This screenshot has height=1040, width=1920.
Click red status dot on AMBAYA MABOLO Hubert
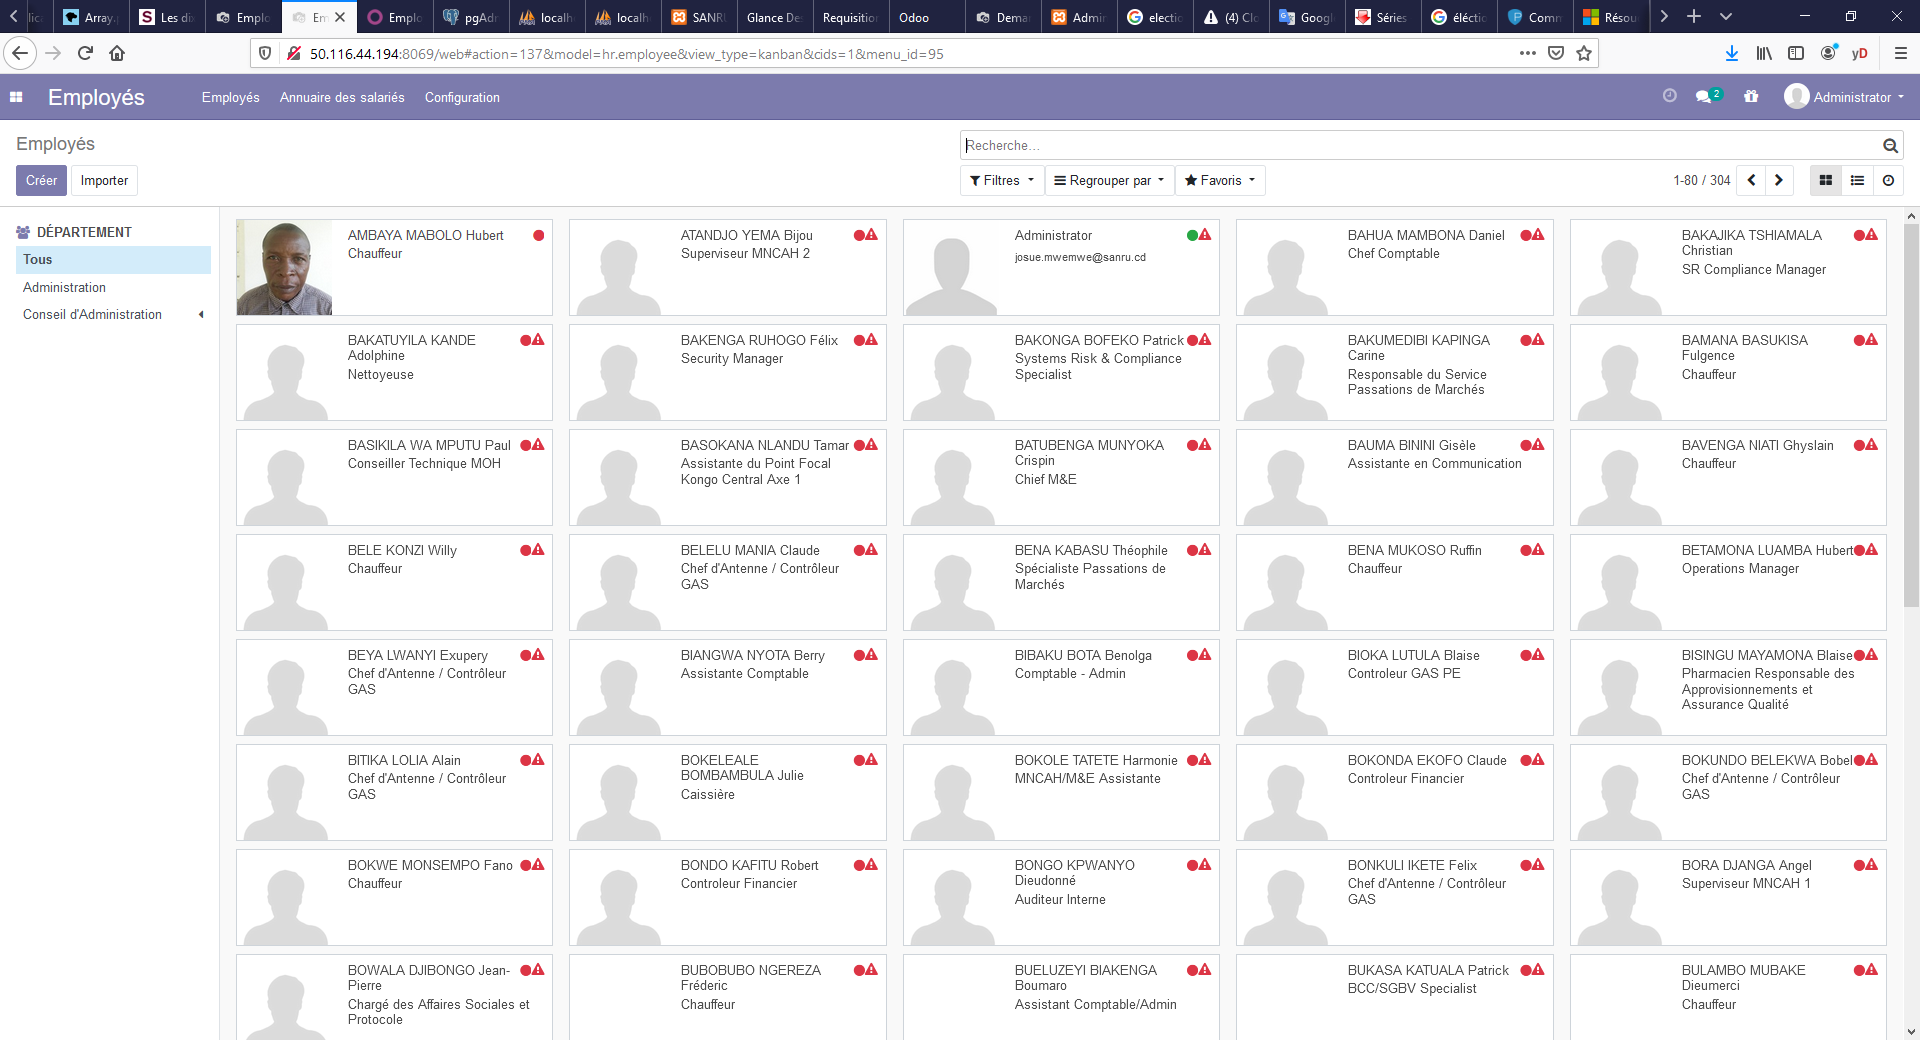(539, 236)
